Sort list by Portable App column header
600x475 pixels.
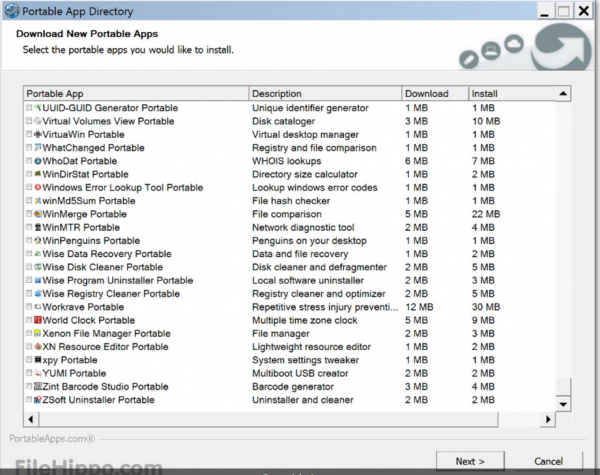tap(135, 94)
